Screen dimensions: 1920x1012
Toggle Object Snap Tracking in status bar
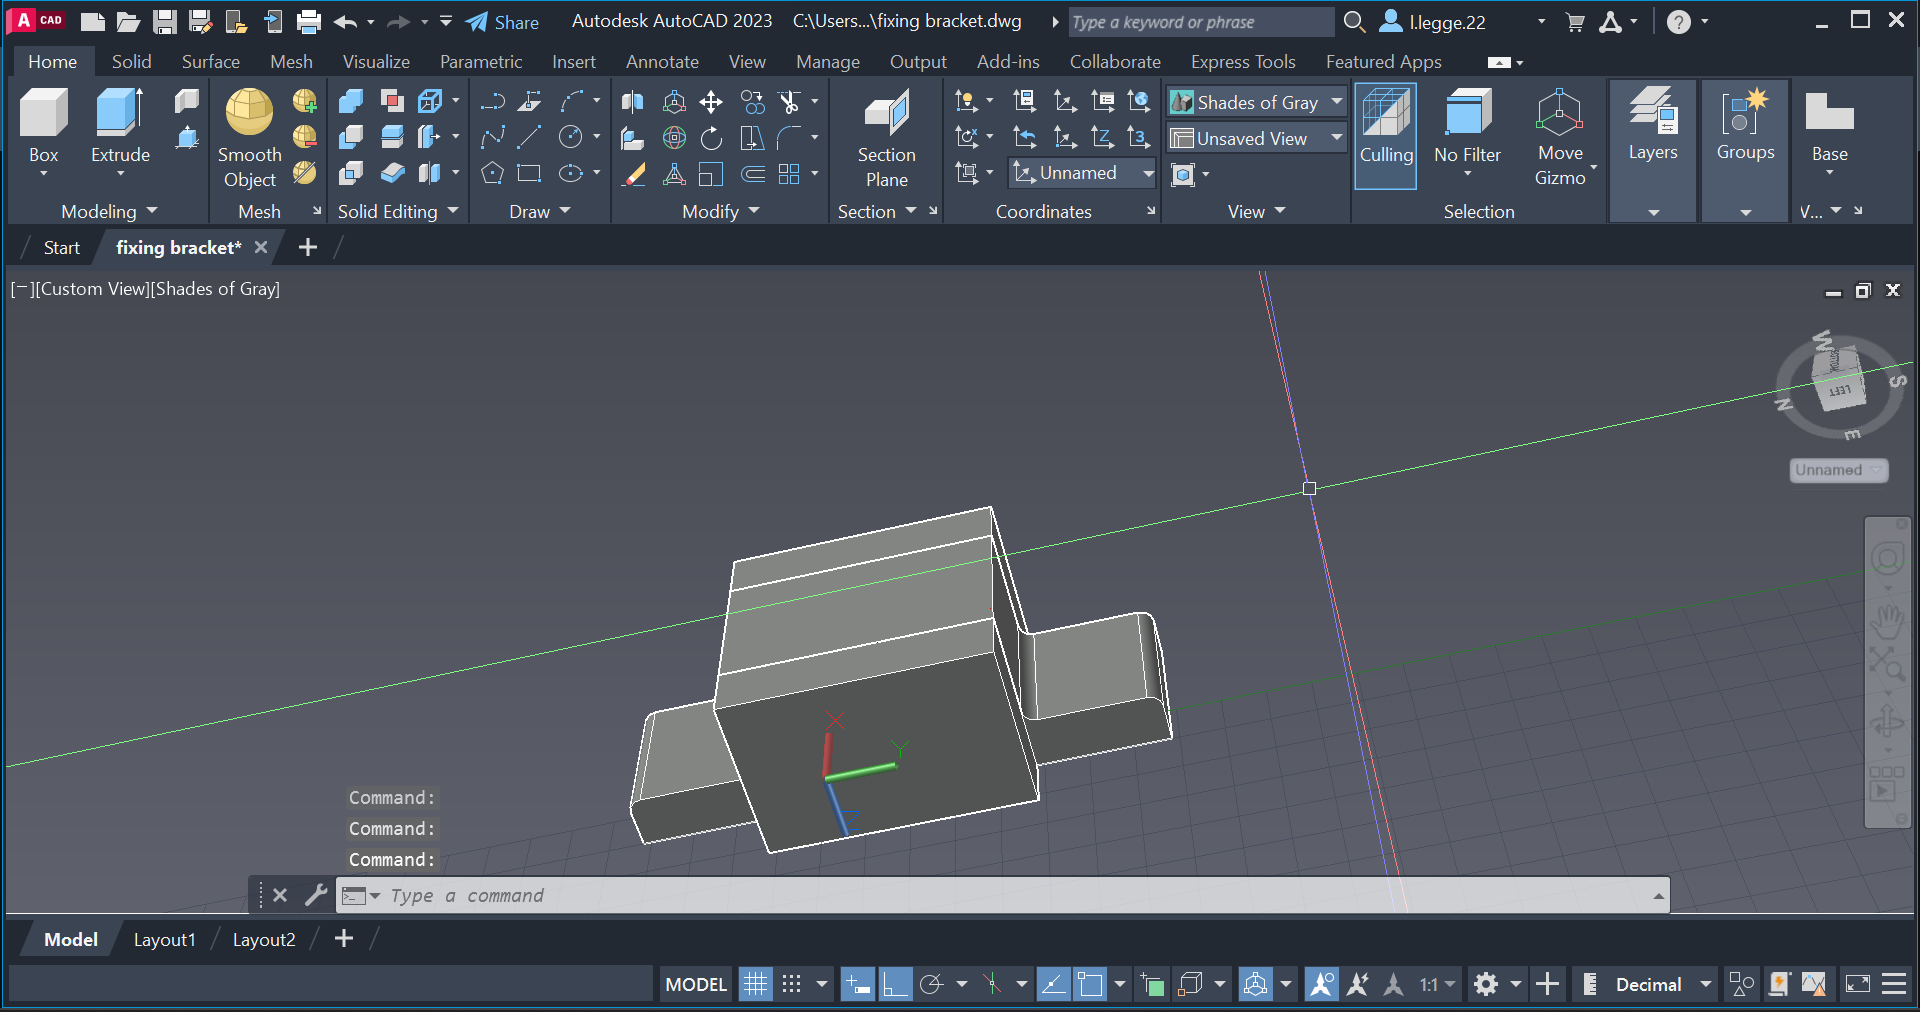[x=1053, y=984]
